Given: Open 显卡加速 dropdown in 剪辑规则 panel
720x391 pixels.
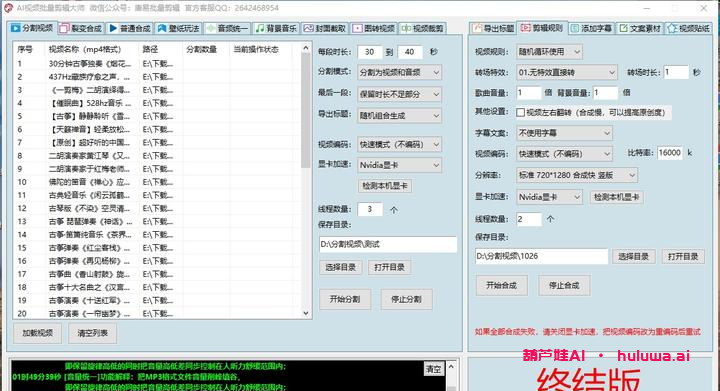Looking at the screenshot, I should coord(549,197).
